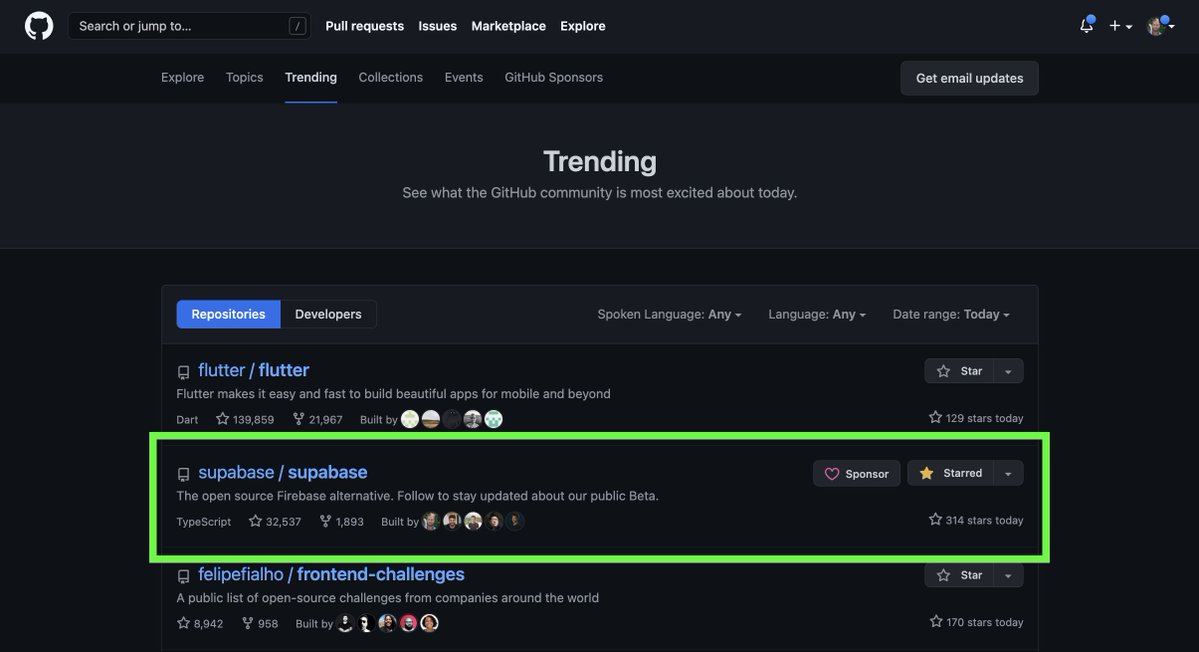Click first frontend-challenges contributor avatar
Screen dimensions: 1199x652
pos(345,623)
